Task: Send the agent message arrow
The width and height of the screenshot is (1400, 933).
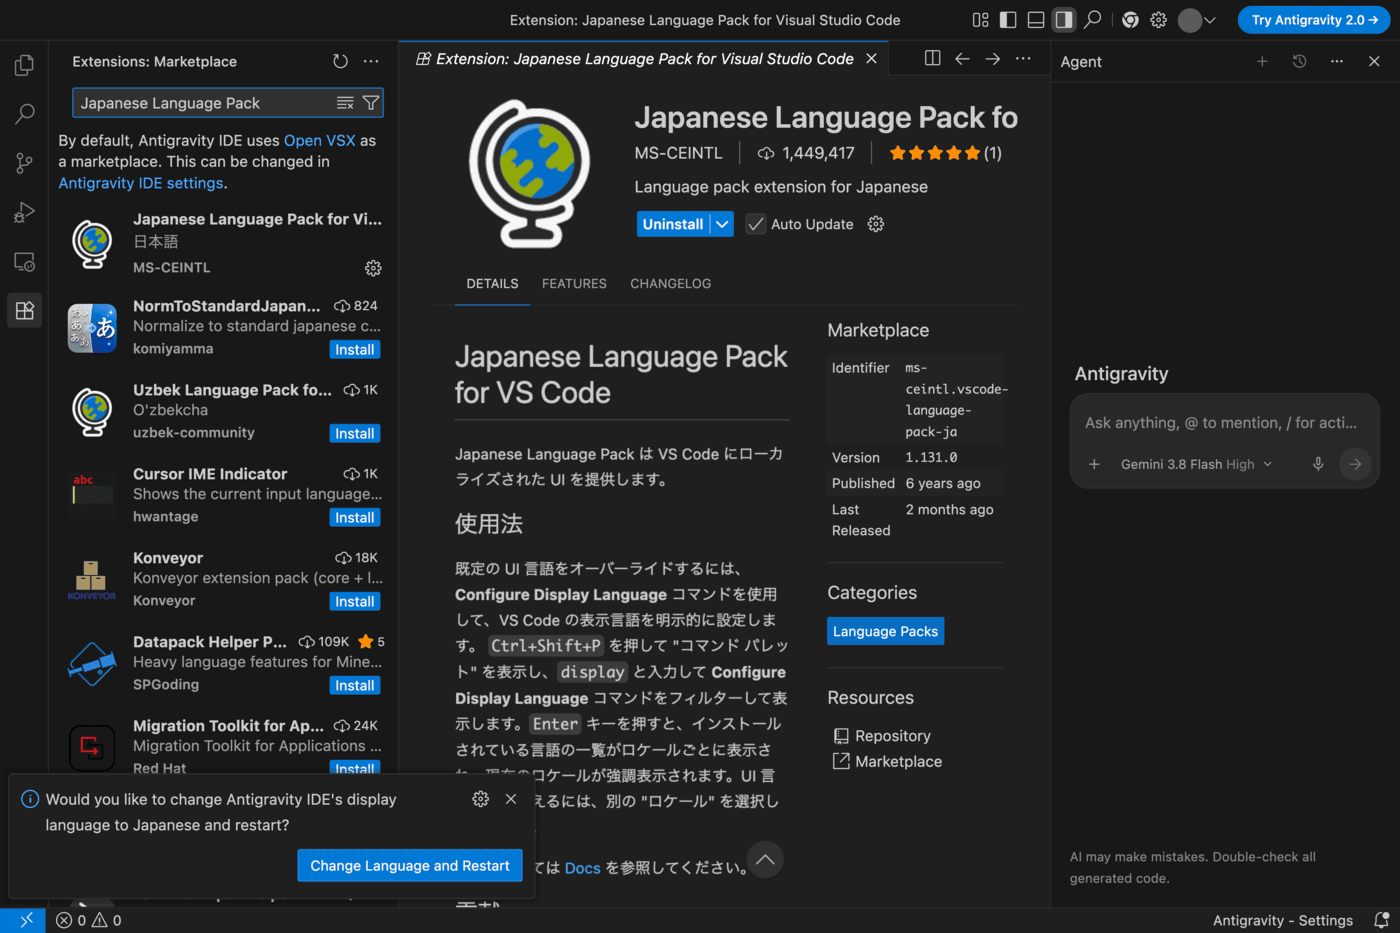Action: pos(1355,464)
